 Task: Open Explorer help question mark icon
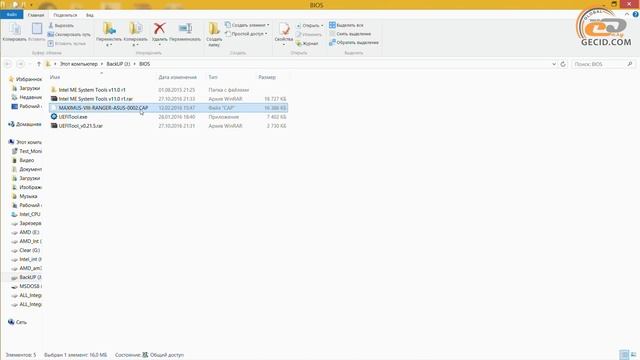pyautogui.click(x=636, y=14)
